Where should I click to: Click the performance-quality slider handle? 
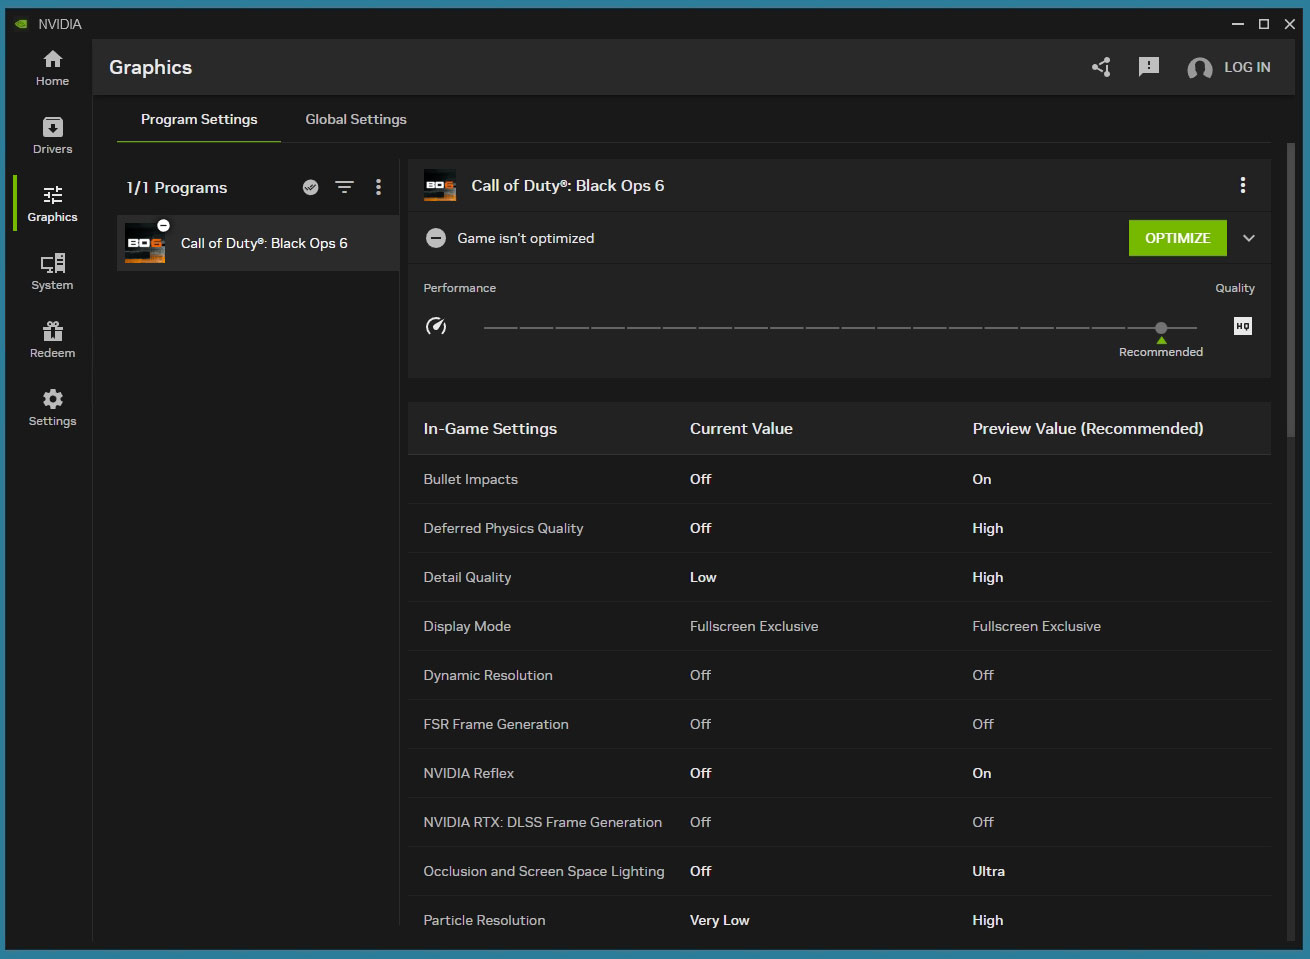[x=1161, y=328]
